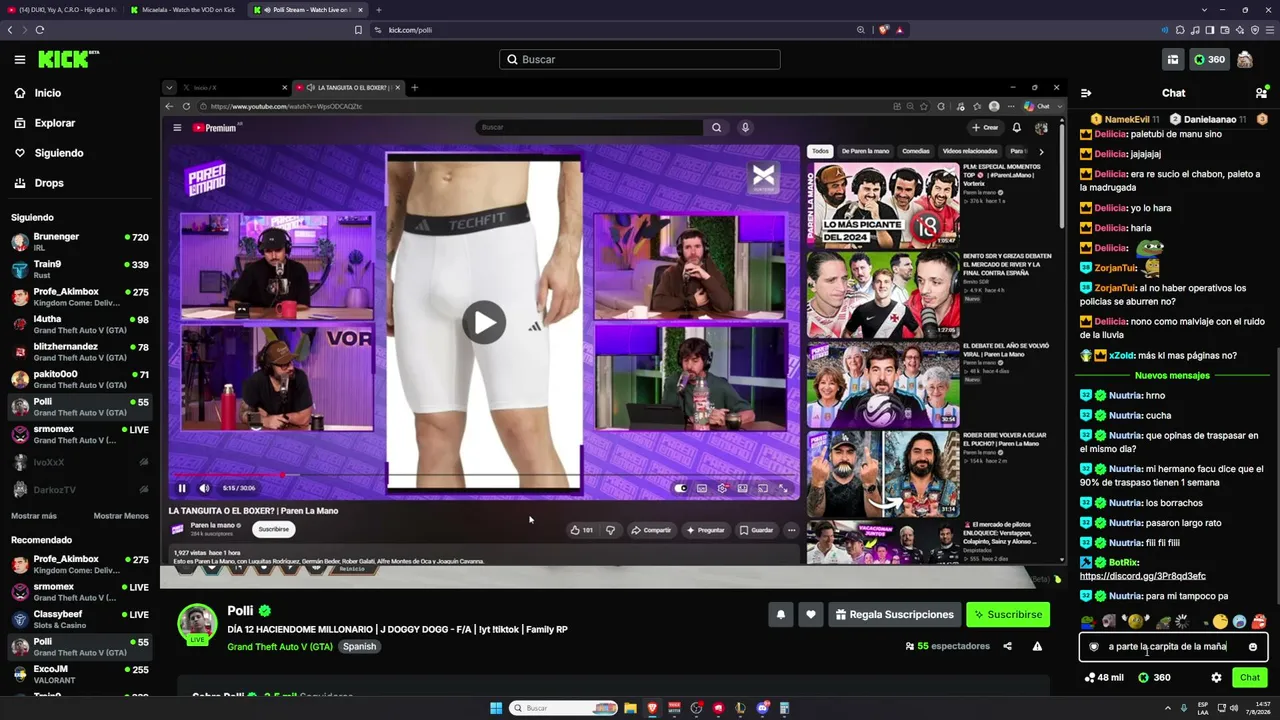Open the emote picker in chat input
Screen dimensions: 1280x720
pos(1252,647)
